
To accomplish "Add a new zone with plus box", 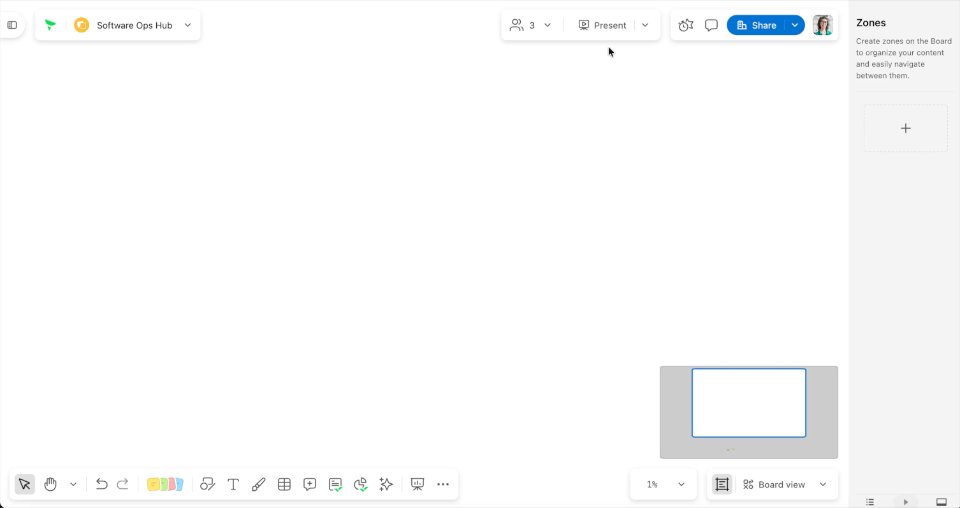I will (906, 128).
